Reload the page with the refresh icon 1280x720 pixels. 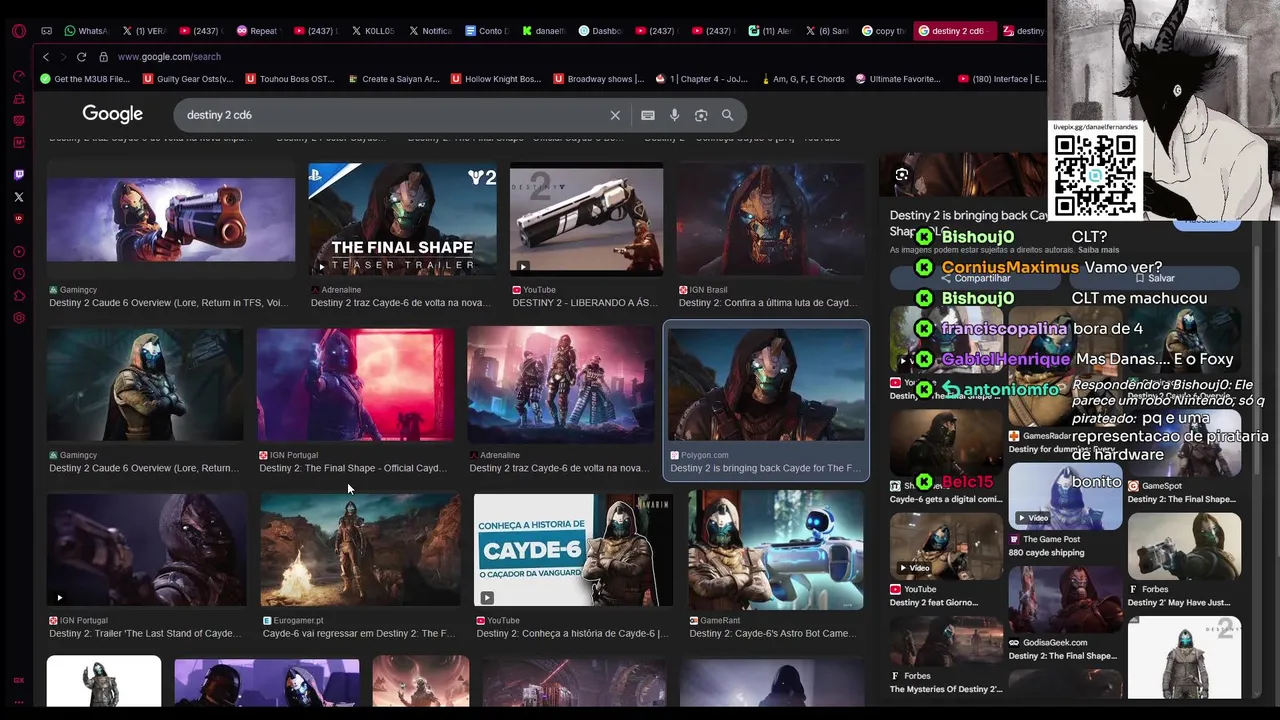[x=81, y=57]
